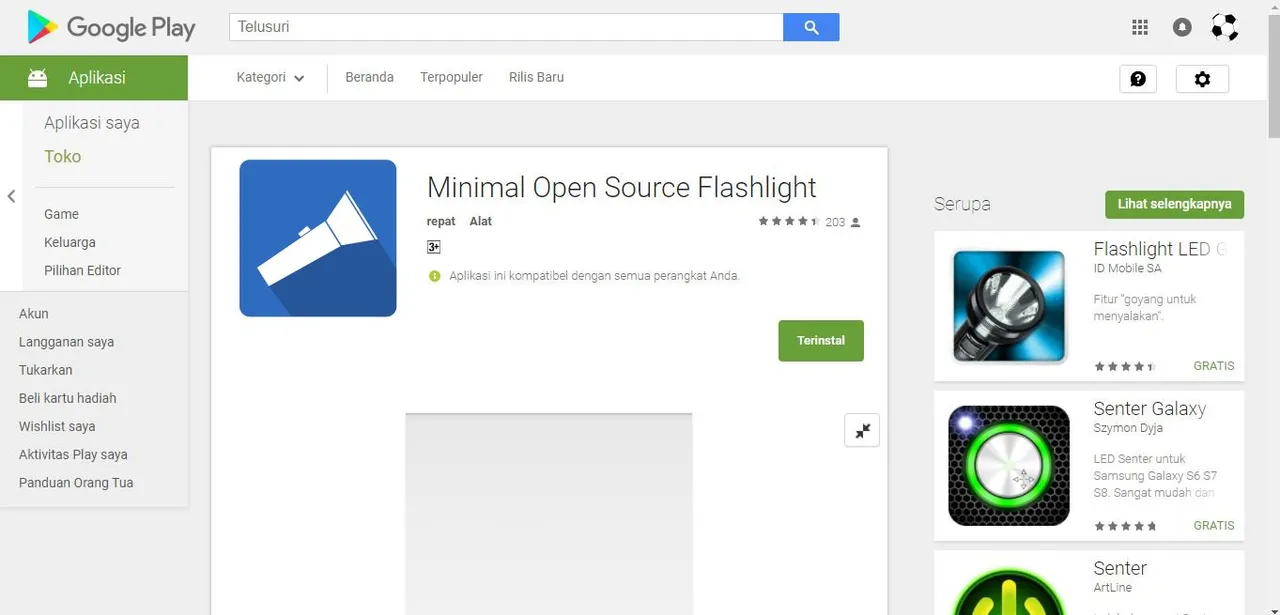Select Toko in sidebar

[62, 156]
